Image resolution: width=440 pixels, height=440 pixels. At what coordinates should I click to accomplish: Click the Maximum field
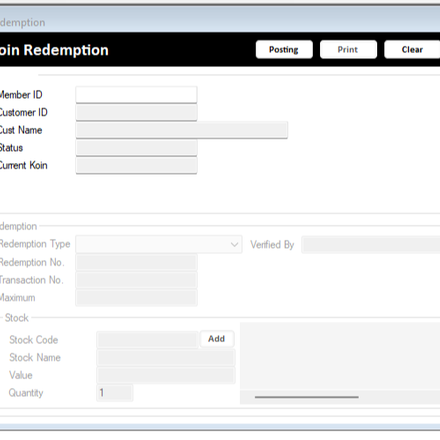(x=136, y=298)
